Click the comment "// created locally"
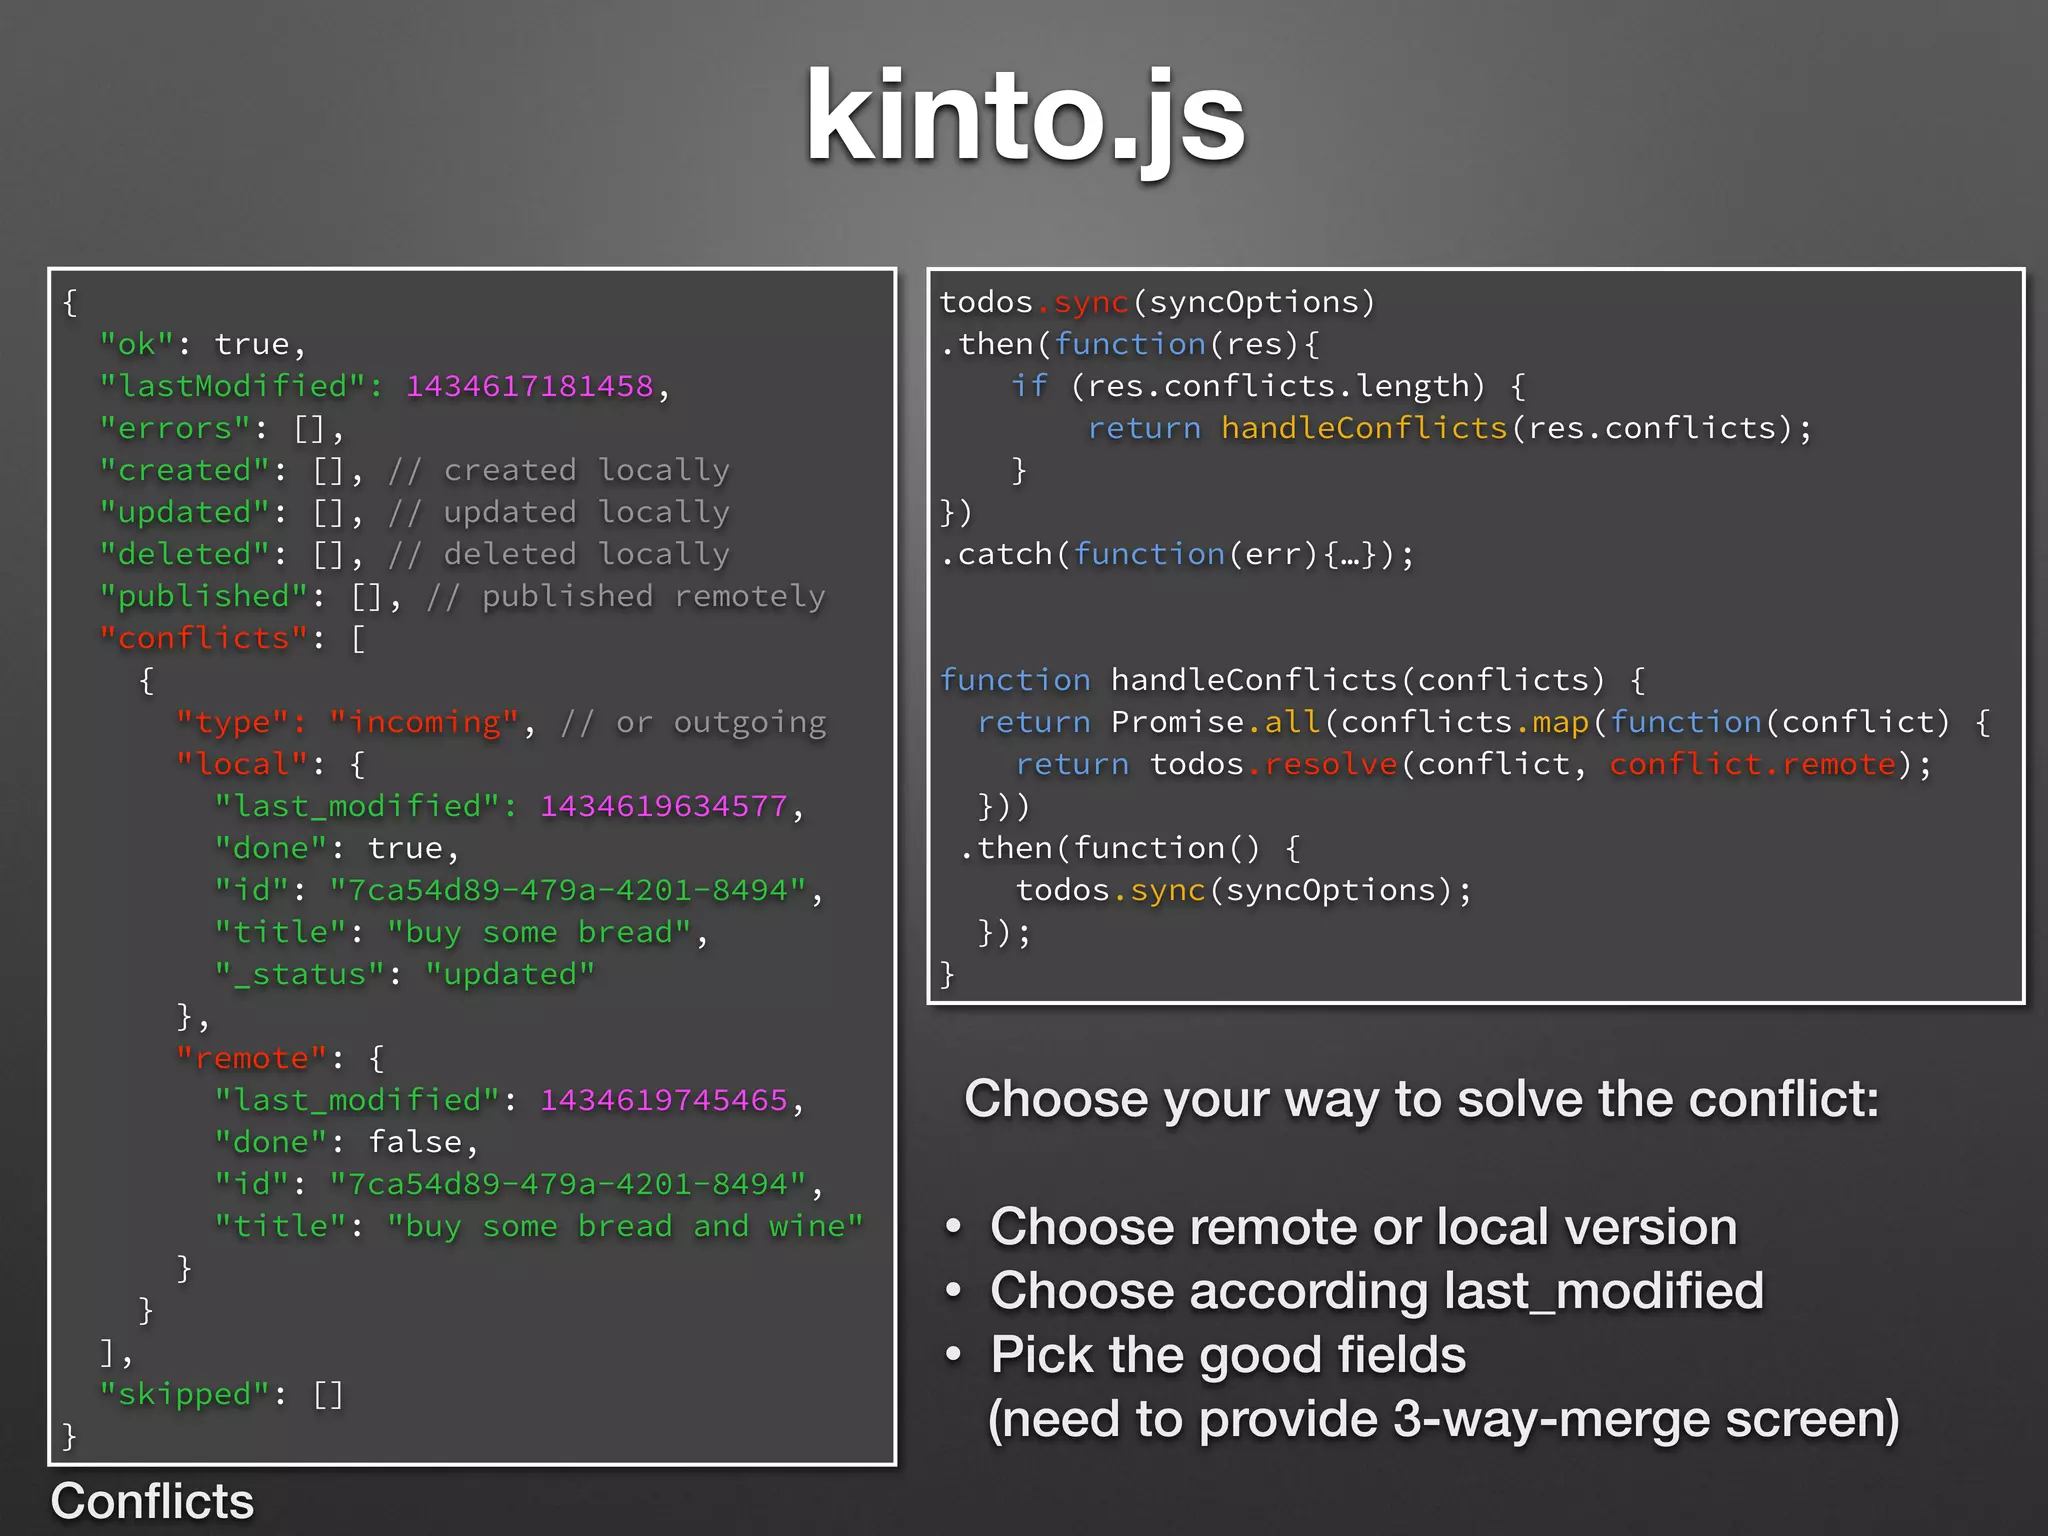Viewport: 2048px width, 1536px height. pyautogui.click(x=559, y=470)
